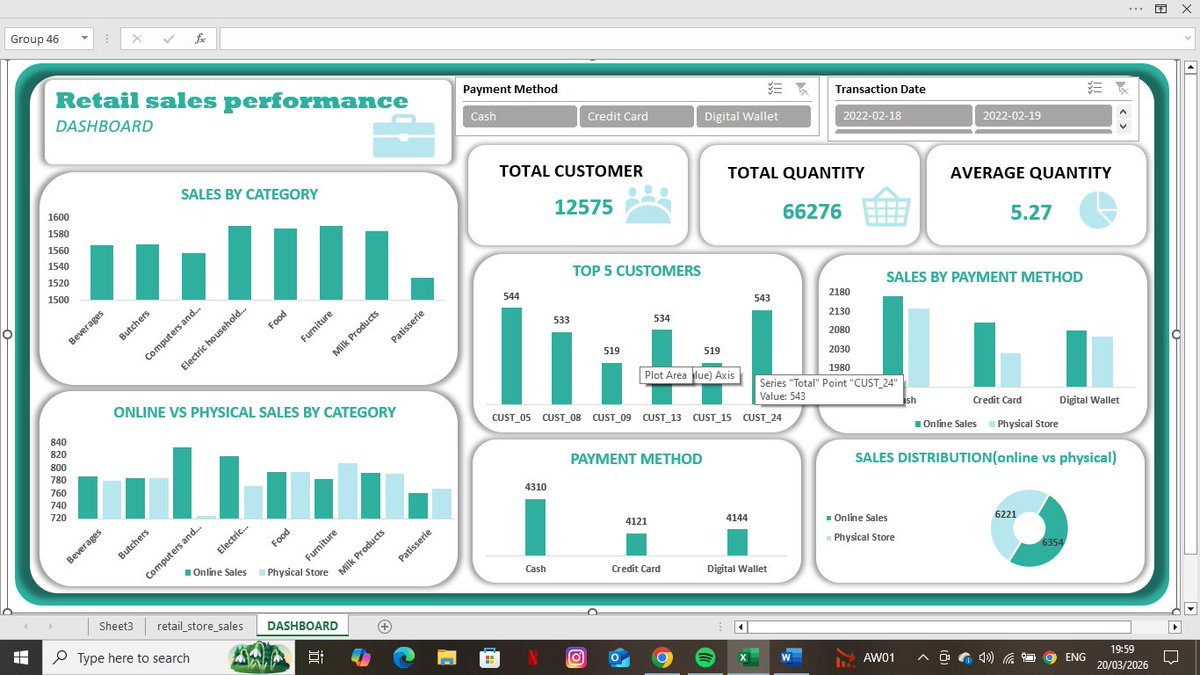Open the Name Box dropdown
1200x675 pixels.
pos(83,39)
